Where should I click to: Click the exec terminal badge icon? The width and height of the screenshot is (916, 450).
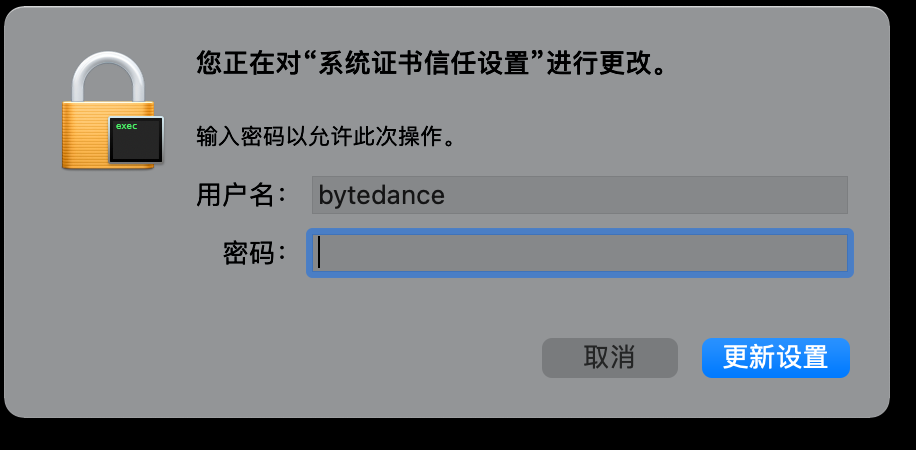coord(136,140)
